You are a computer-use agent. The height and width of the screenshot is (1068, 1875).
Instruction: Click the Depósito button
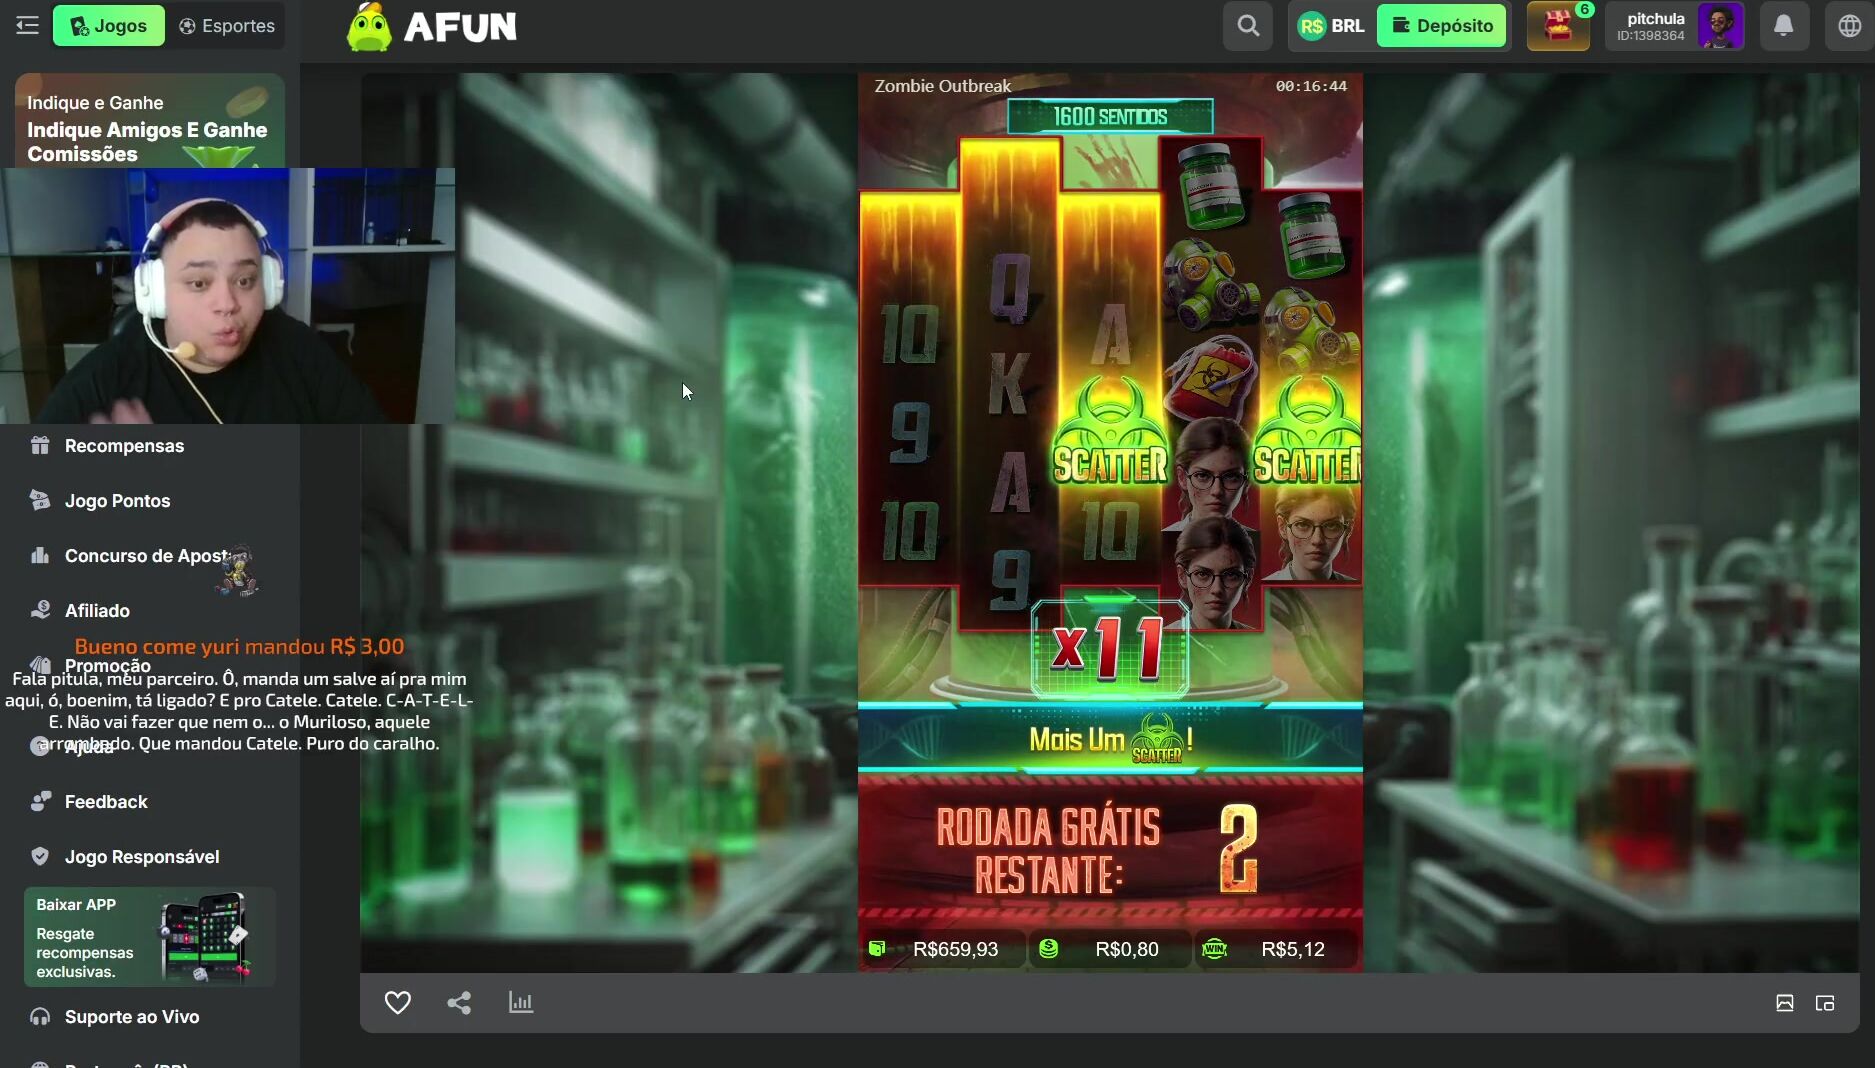1442,26
